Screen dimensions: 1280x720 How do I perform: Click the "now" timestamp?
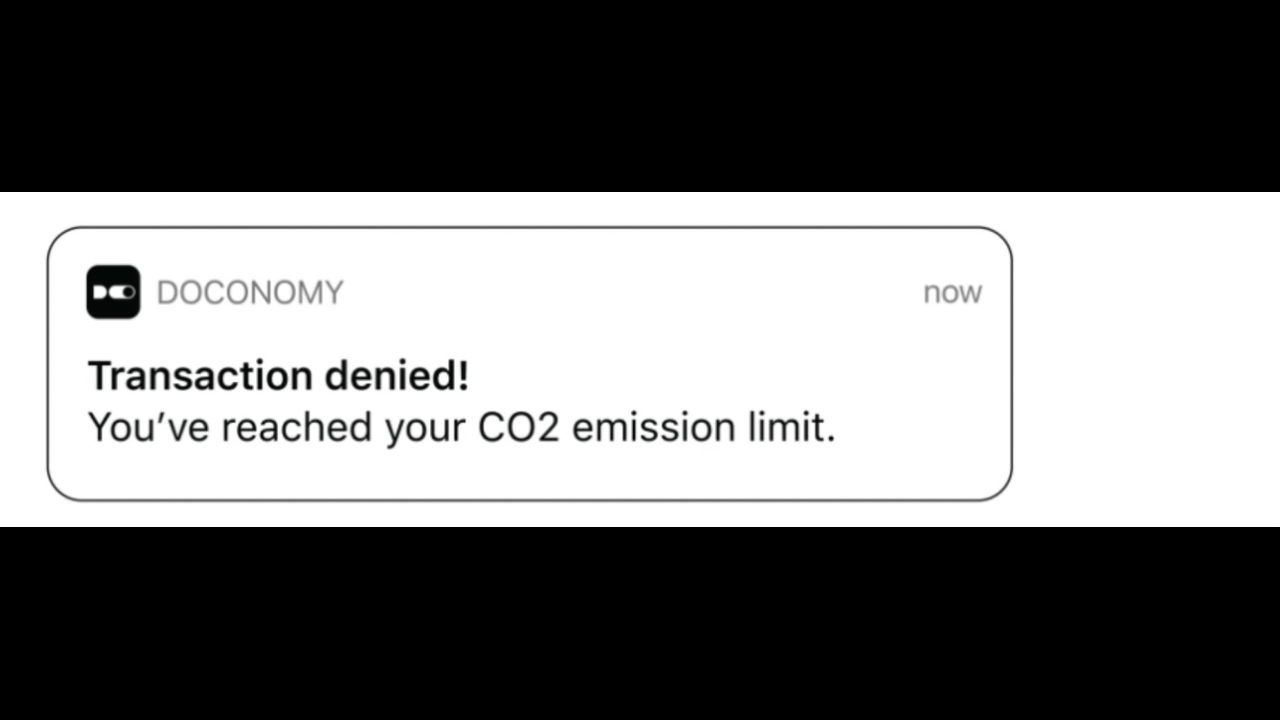pyautogui.click(x=952, y=293)
